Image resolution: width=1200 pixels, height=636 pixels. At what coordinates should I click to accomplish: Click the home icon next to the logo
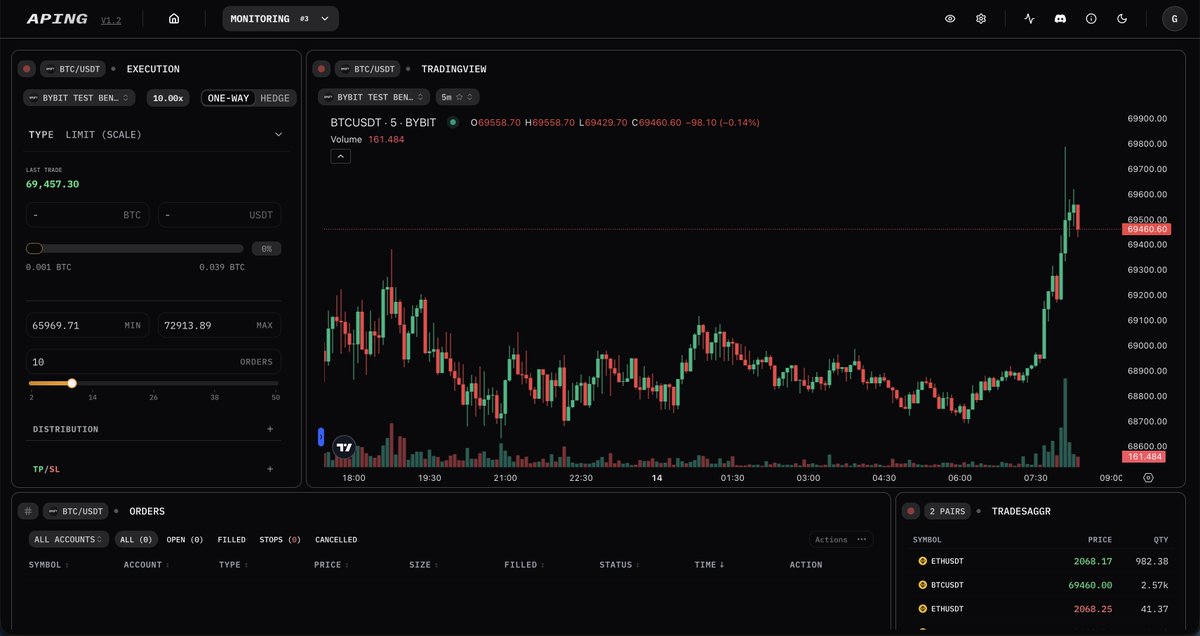click(x=174, y=18)
